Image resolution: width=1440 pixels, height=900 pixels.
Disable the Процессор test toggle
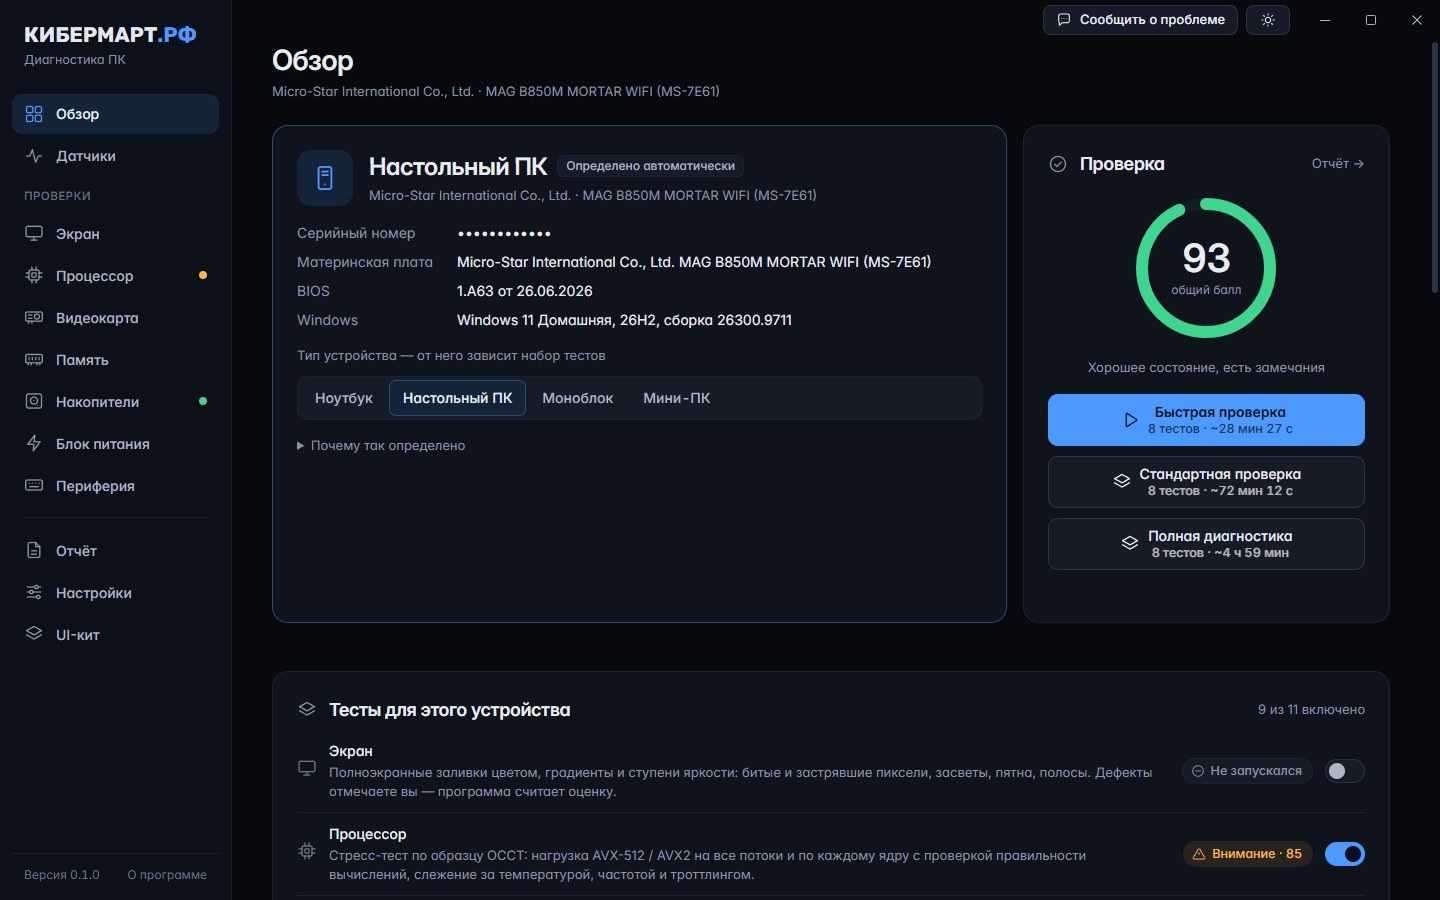pos(1344,854)
